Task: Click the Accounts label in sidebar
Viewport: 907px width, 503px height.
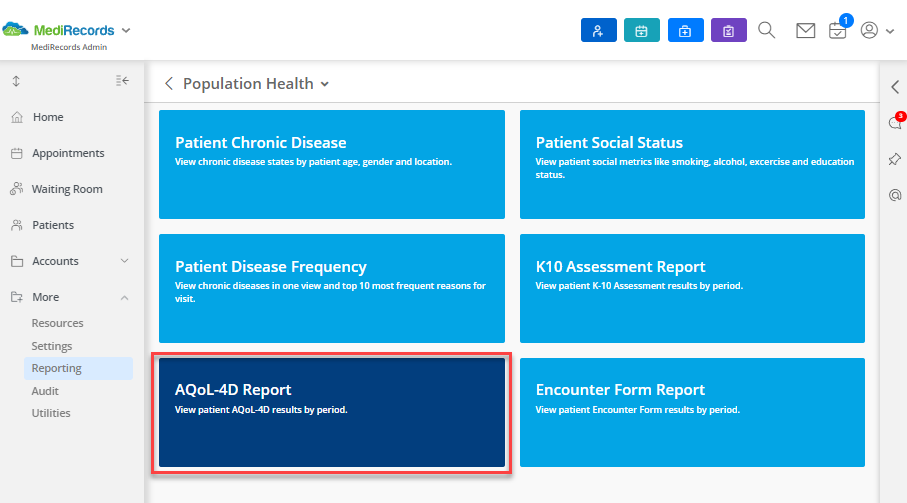Action: [x=55, y=261]
